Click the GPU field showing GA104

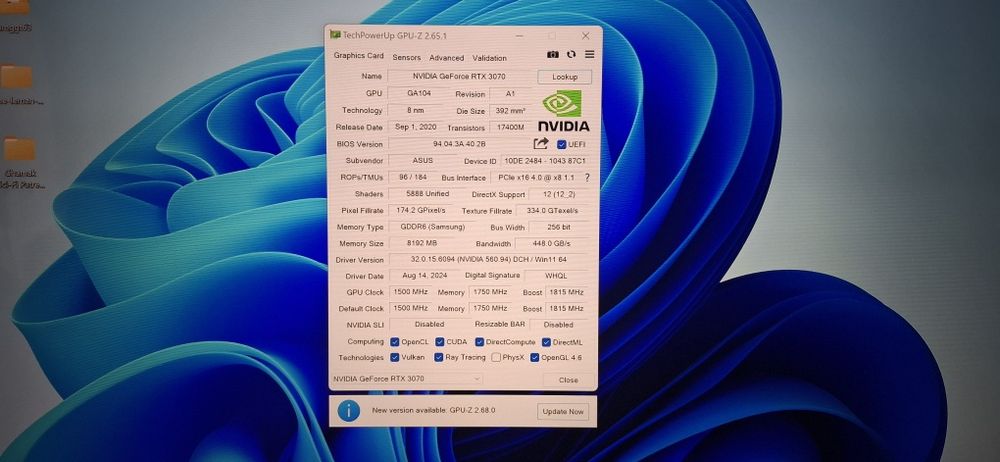(419, 93)
